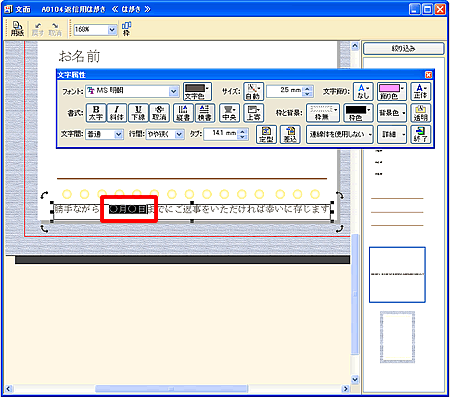Select 横書 horizontal writing mode
Image resolution: width=450 pixels, height=397 pixels.
(x=205, y=113)
